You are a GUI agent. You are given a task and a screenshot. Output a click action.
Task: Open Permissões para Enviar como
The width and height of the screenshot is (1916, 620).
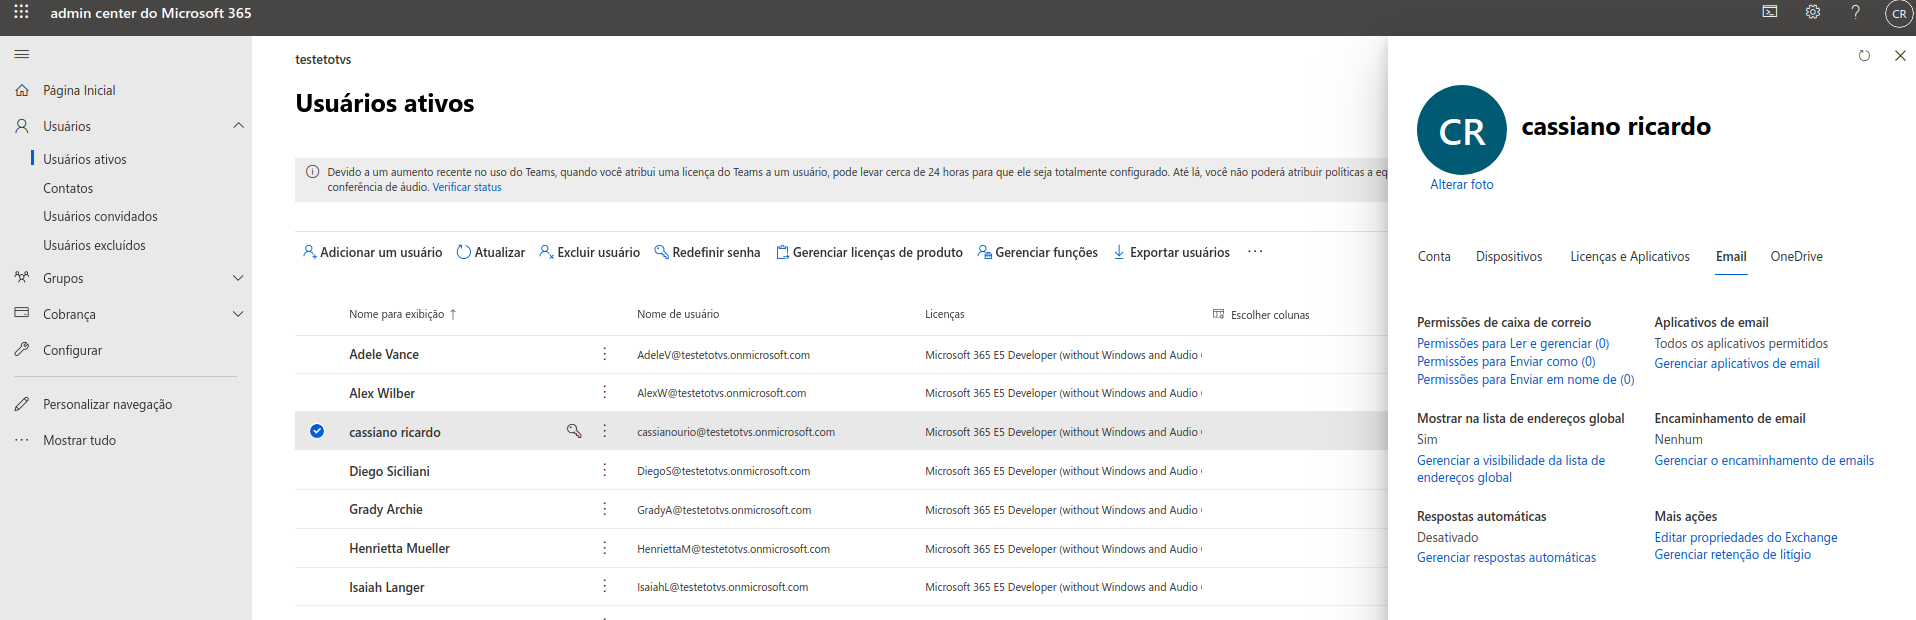pos(1506,361)
